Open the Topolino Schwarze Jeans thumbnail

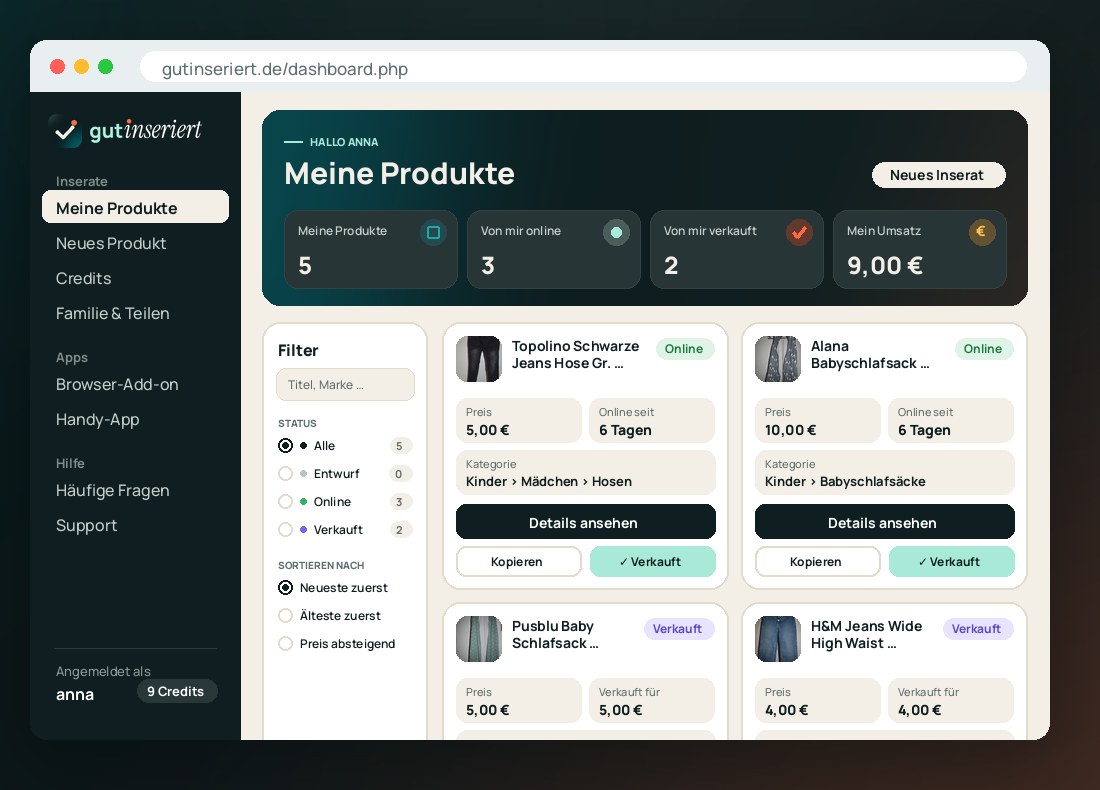(479, 359)
